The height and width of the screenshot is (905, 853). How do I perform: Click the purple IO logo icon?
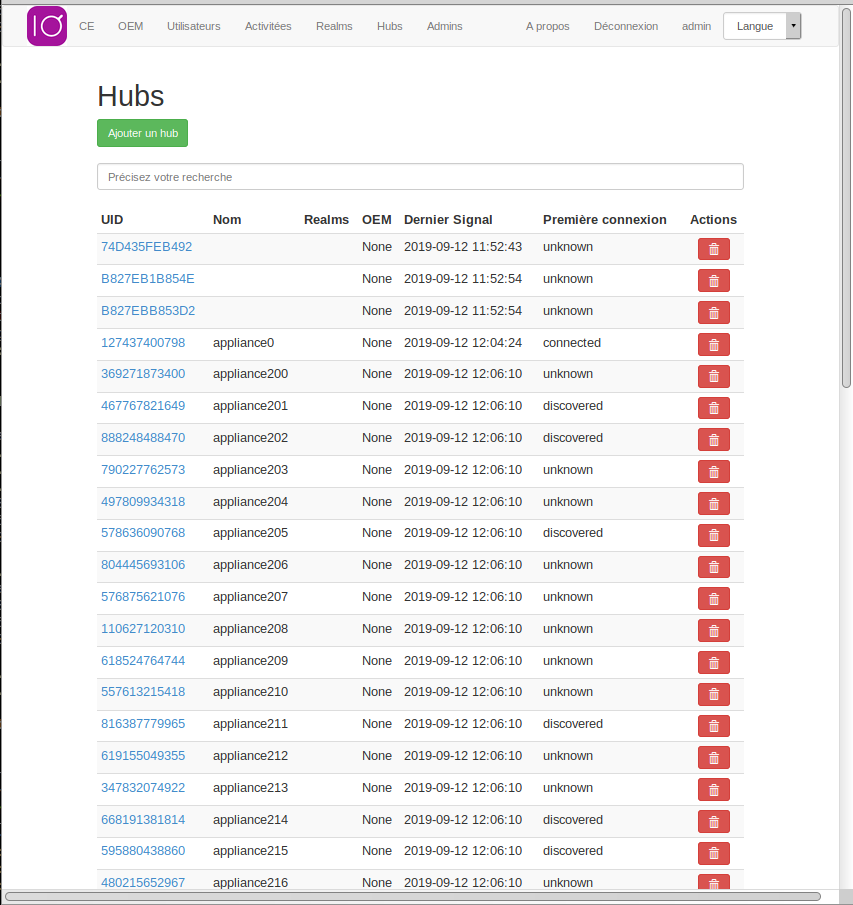tap(47, 26)
